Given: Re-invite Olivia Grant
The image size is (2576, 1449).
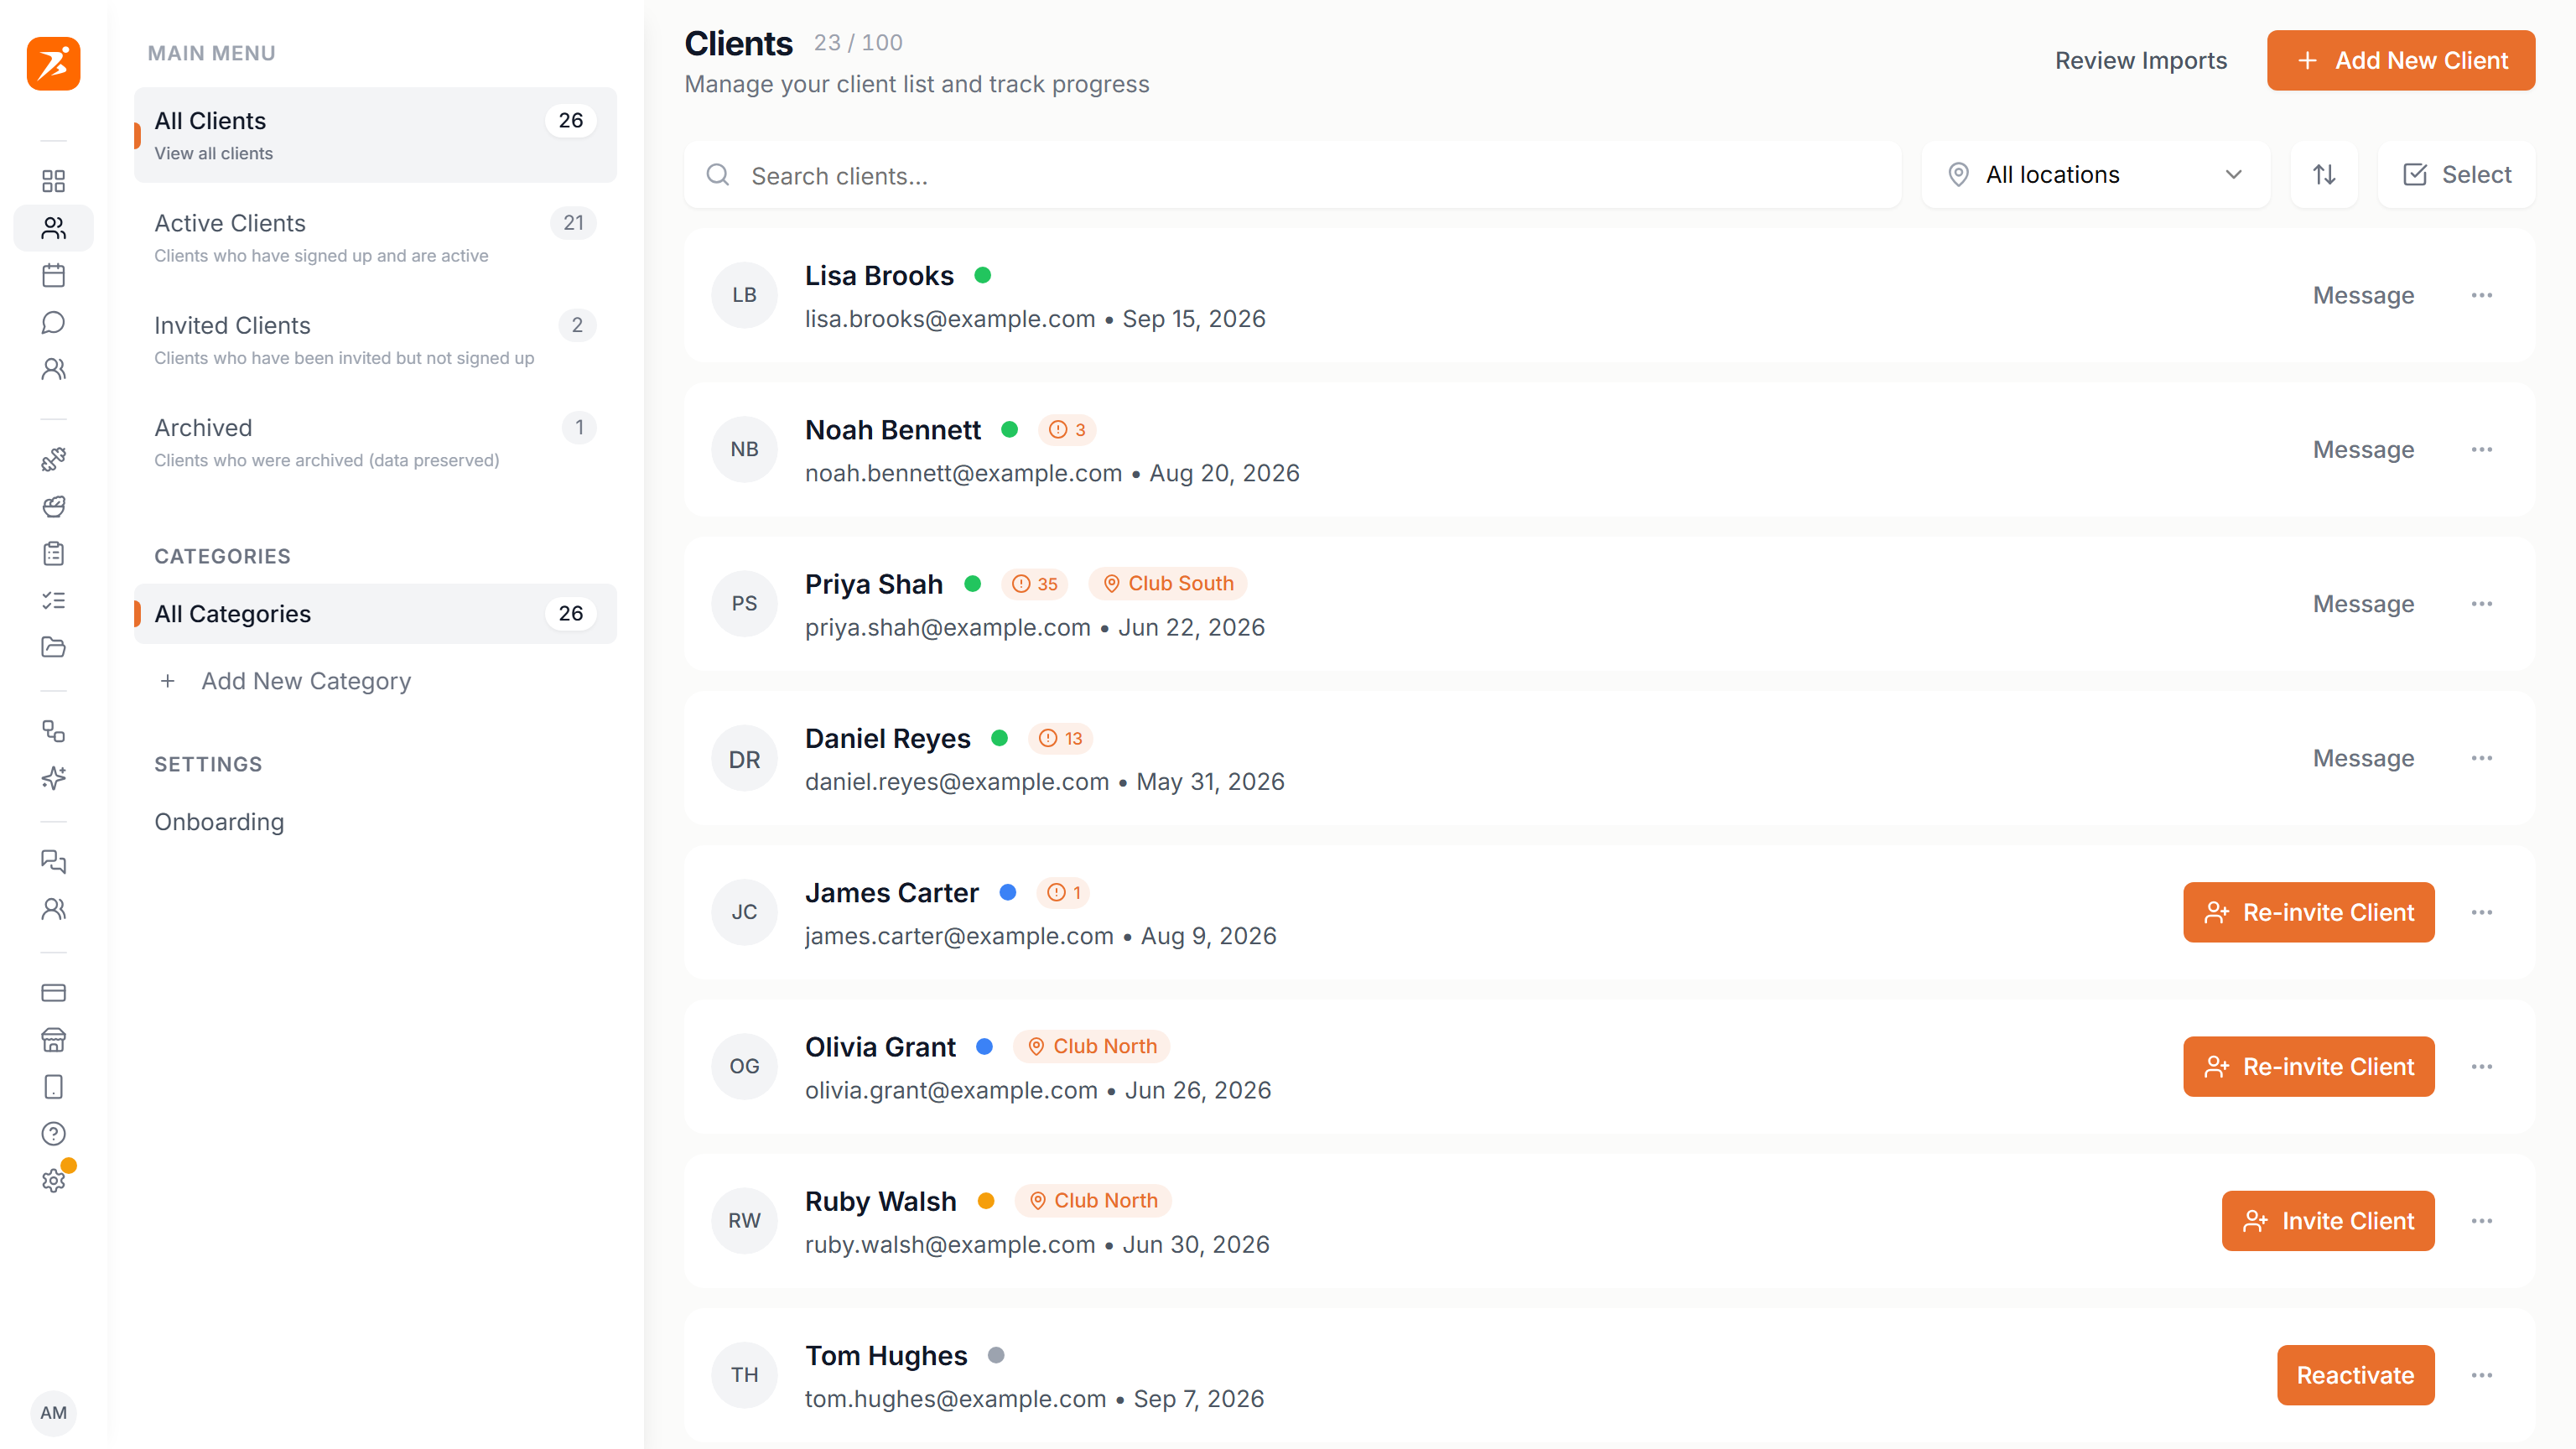Looking at the screenshot, I should (2308, 1067).
